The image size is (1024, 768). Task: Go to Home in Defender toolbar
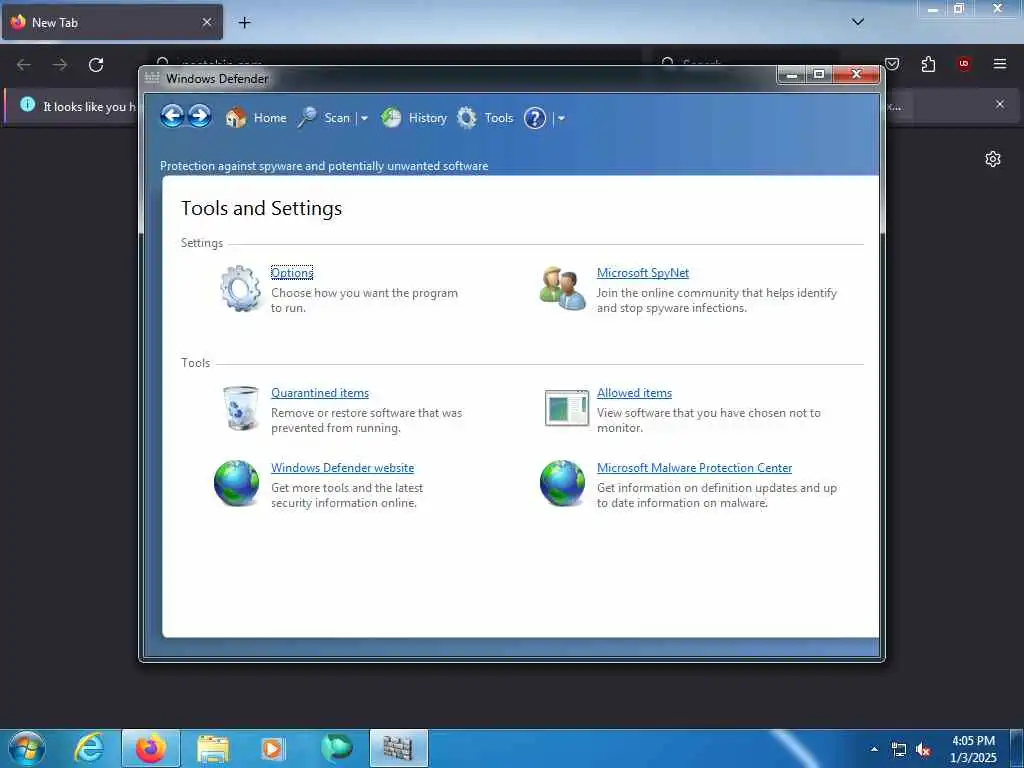[270, 118]
